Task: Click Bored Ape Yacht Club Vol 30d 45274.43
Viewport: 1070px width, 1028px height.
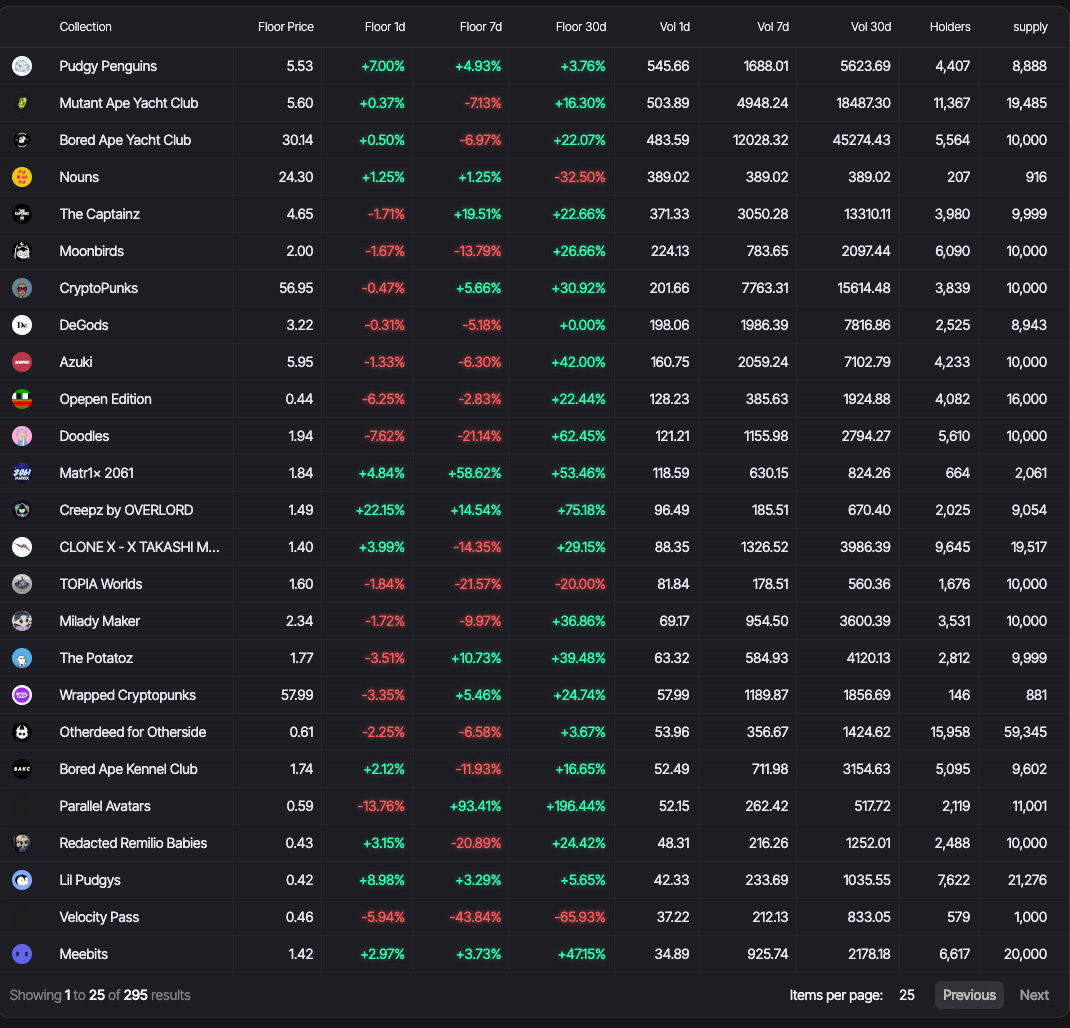Action: (861, 140)
